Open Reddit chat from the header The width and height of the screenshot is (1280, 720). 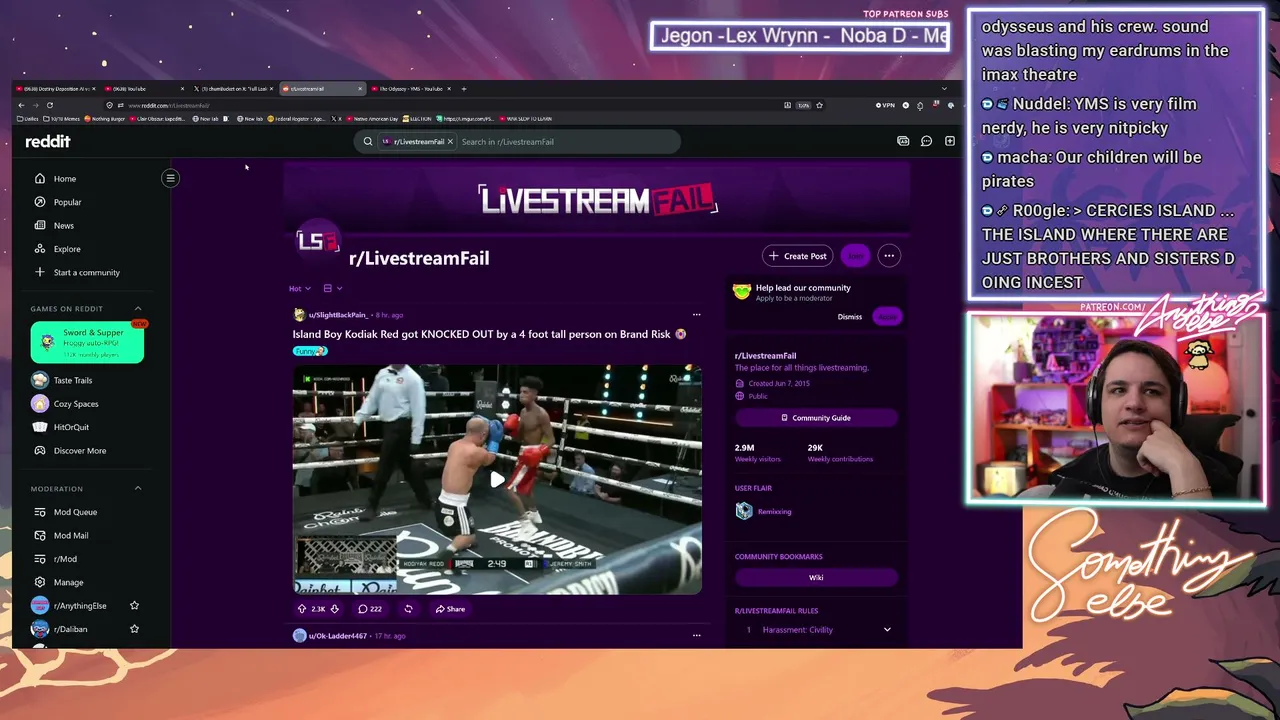tap(926, 141)
